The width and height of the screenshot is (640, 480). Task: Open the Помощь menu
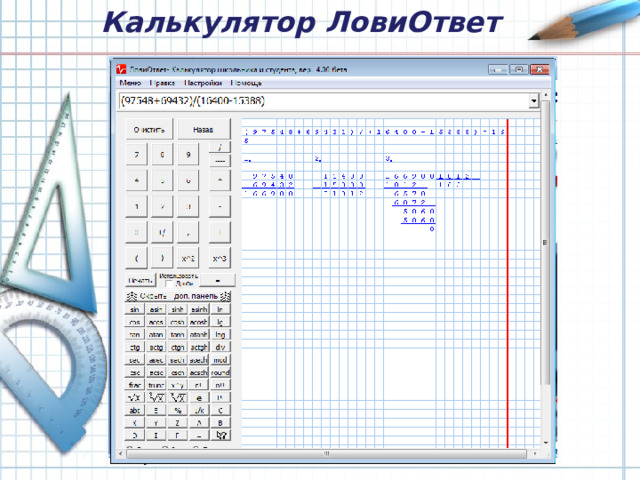(x=246, y=83)
